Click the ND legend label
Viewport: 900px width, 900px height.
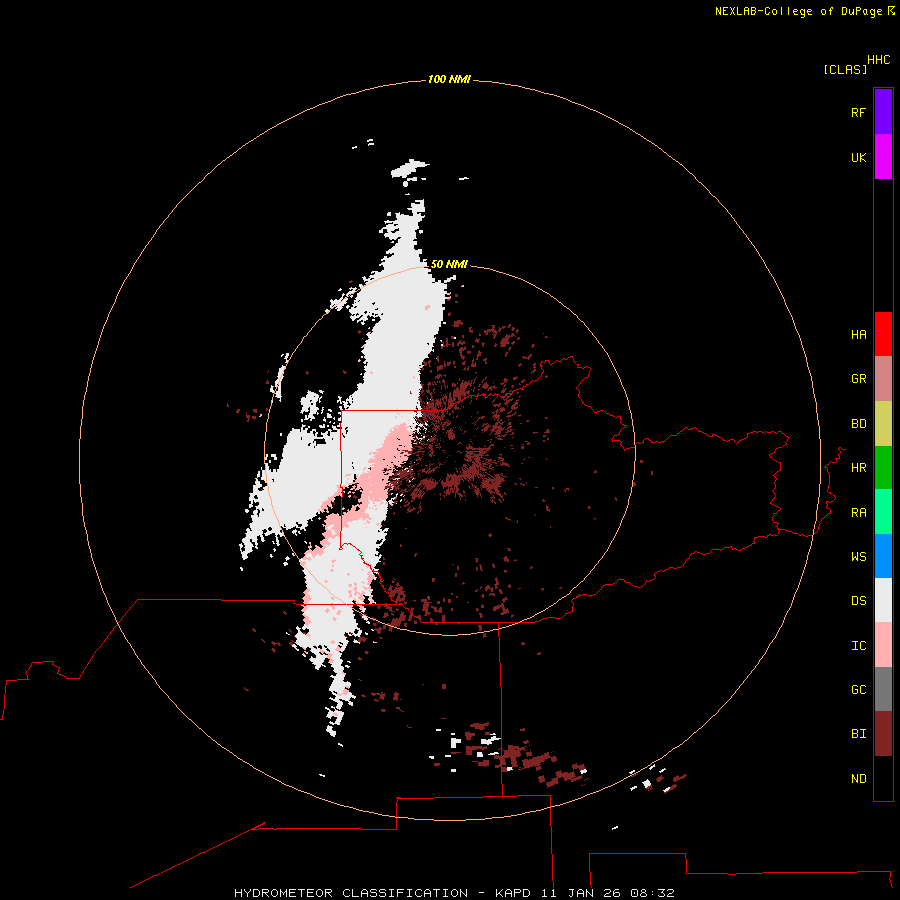(858, 779)
